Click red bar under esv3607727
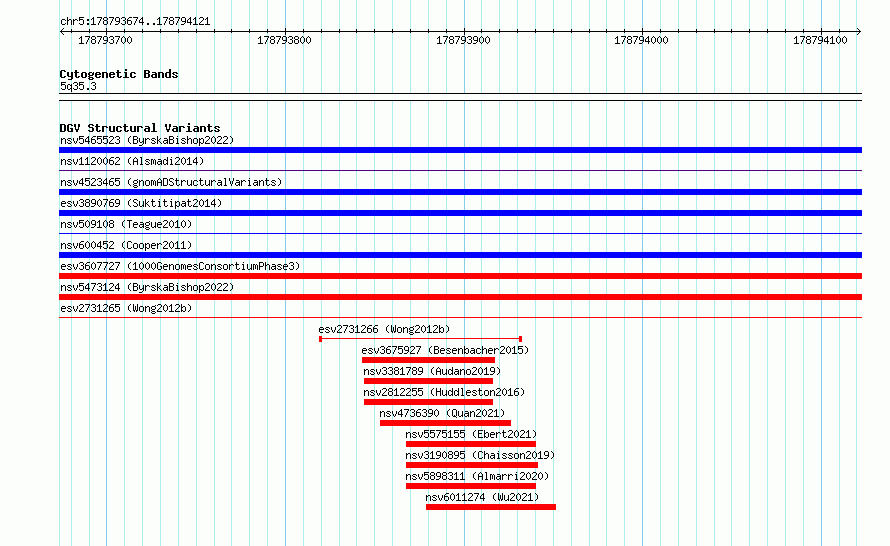This screenshot has height=546, width=890. click(x=460, y=276)
